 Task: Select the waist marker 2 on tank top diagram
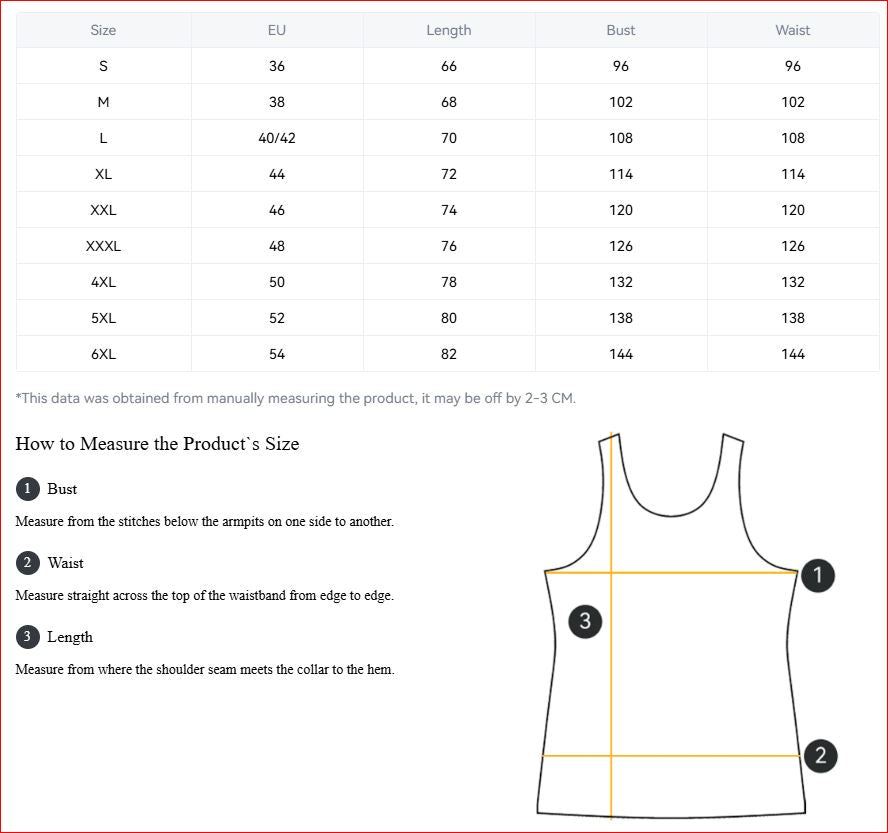click(x=820, y=756)
